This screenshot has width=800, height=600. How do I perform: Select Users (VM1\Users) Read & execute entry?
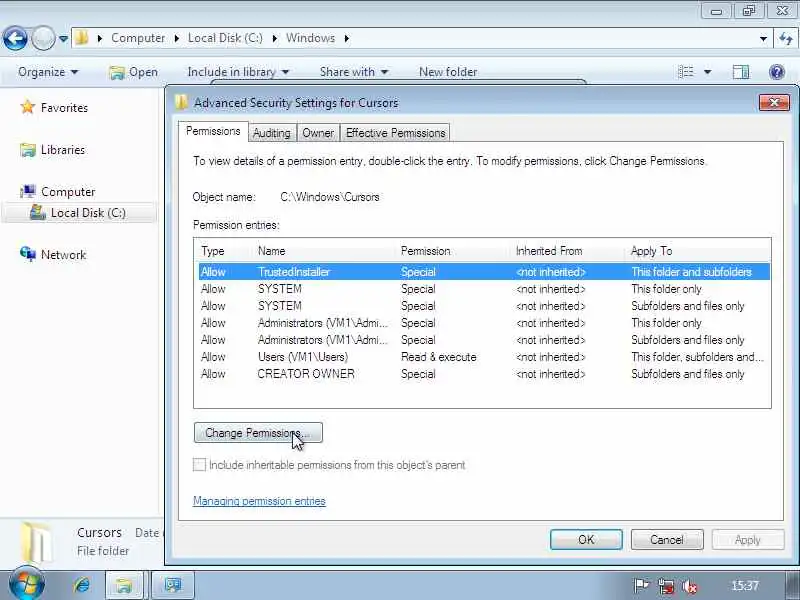(484, 357)
